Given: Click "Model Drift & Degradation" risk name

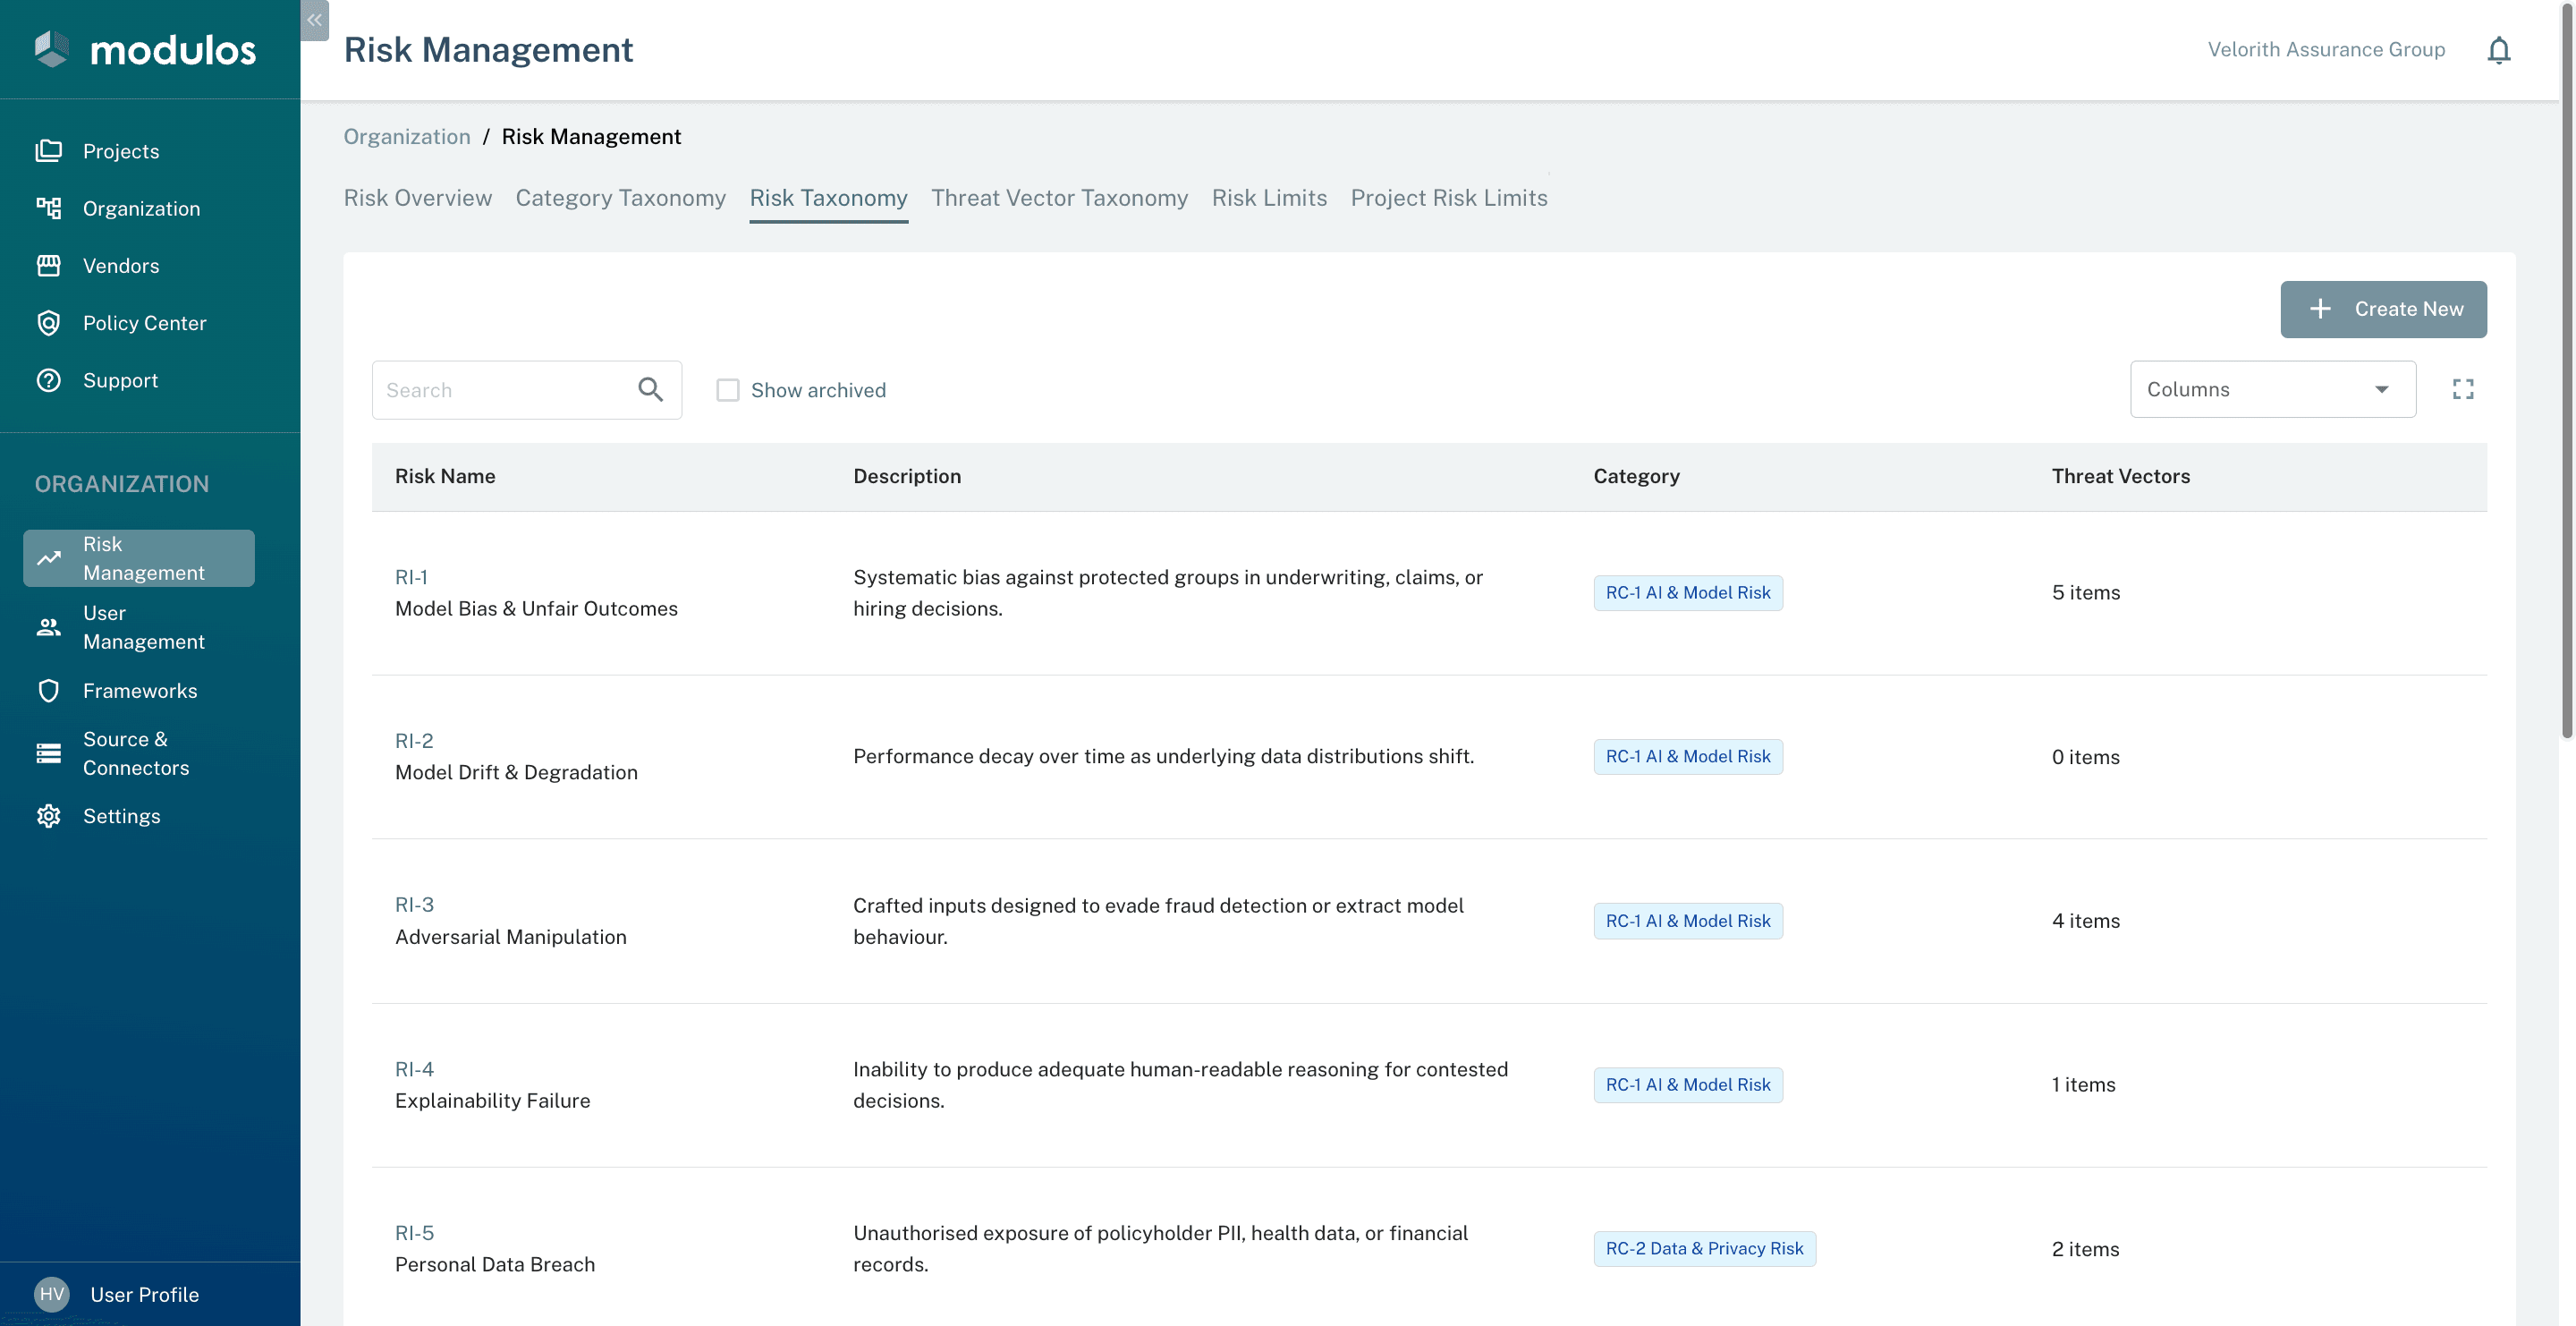Looking at the screenshot, I should [516, 772].
